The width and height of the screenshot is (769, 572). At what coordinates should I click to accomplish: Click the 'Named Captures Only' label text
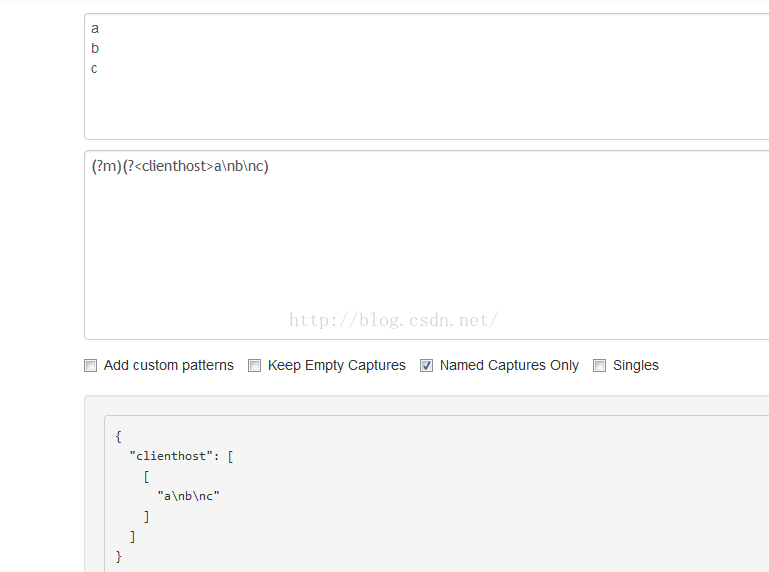coord(509,365)
